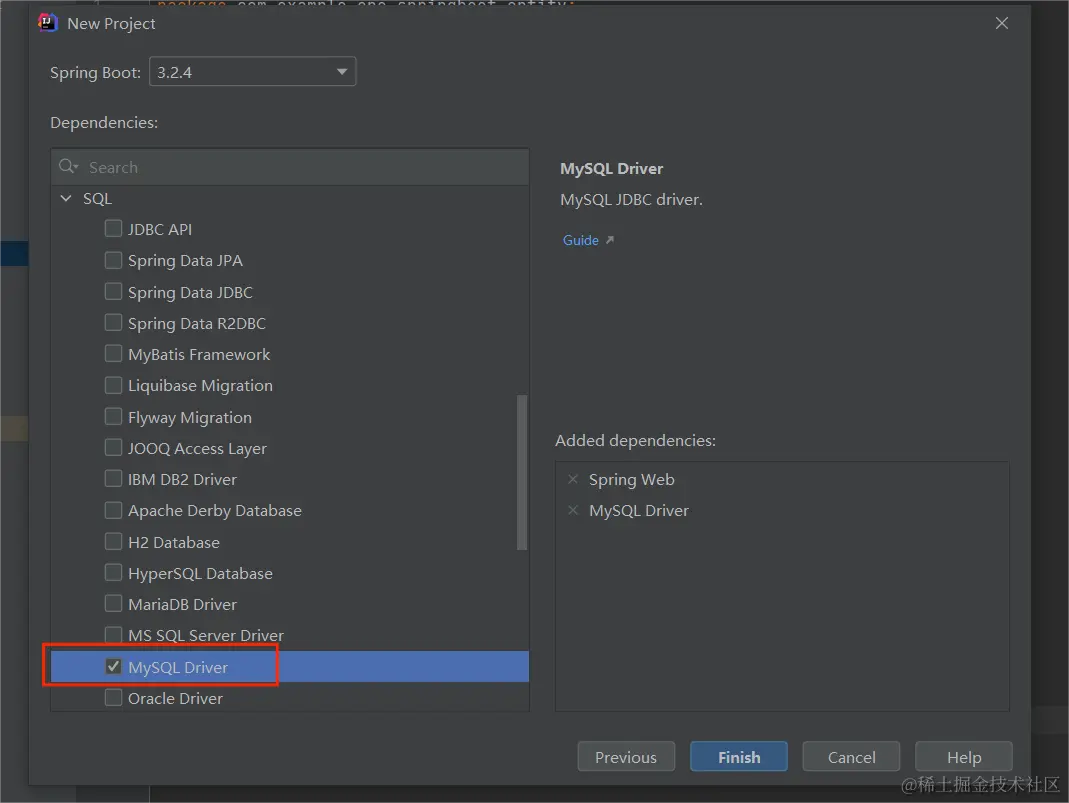Click the SQL category label
Image resolution: width=1069 pixels, height=803 pixels.
click(97, 198)
